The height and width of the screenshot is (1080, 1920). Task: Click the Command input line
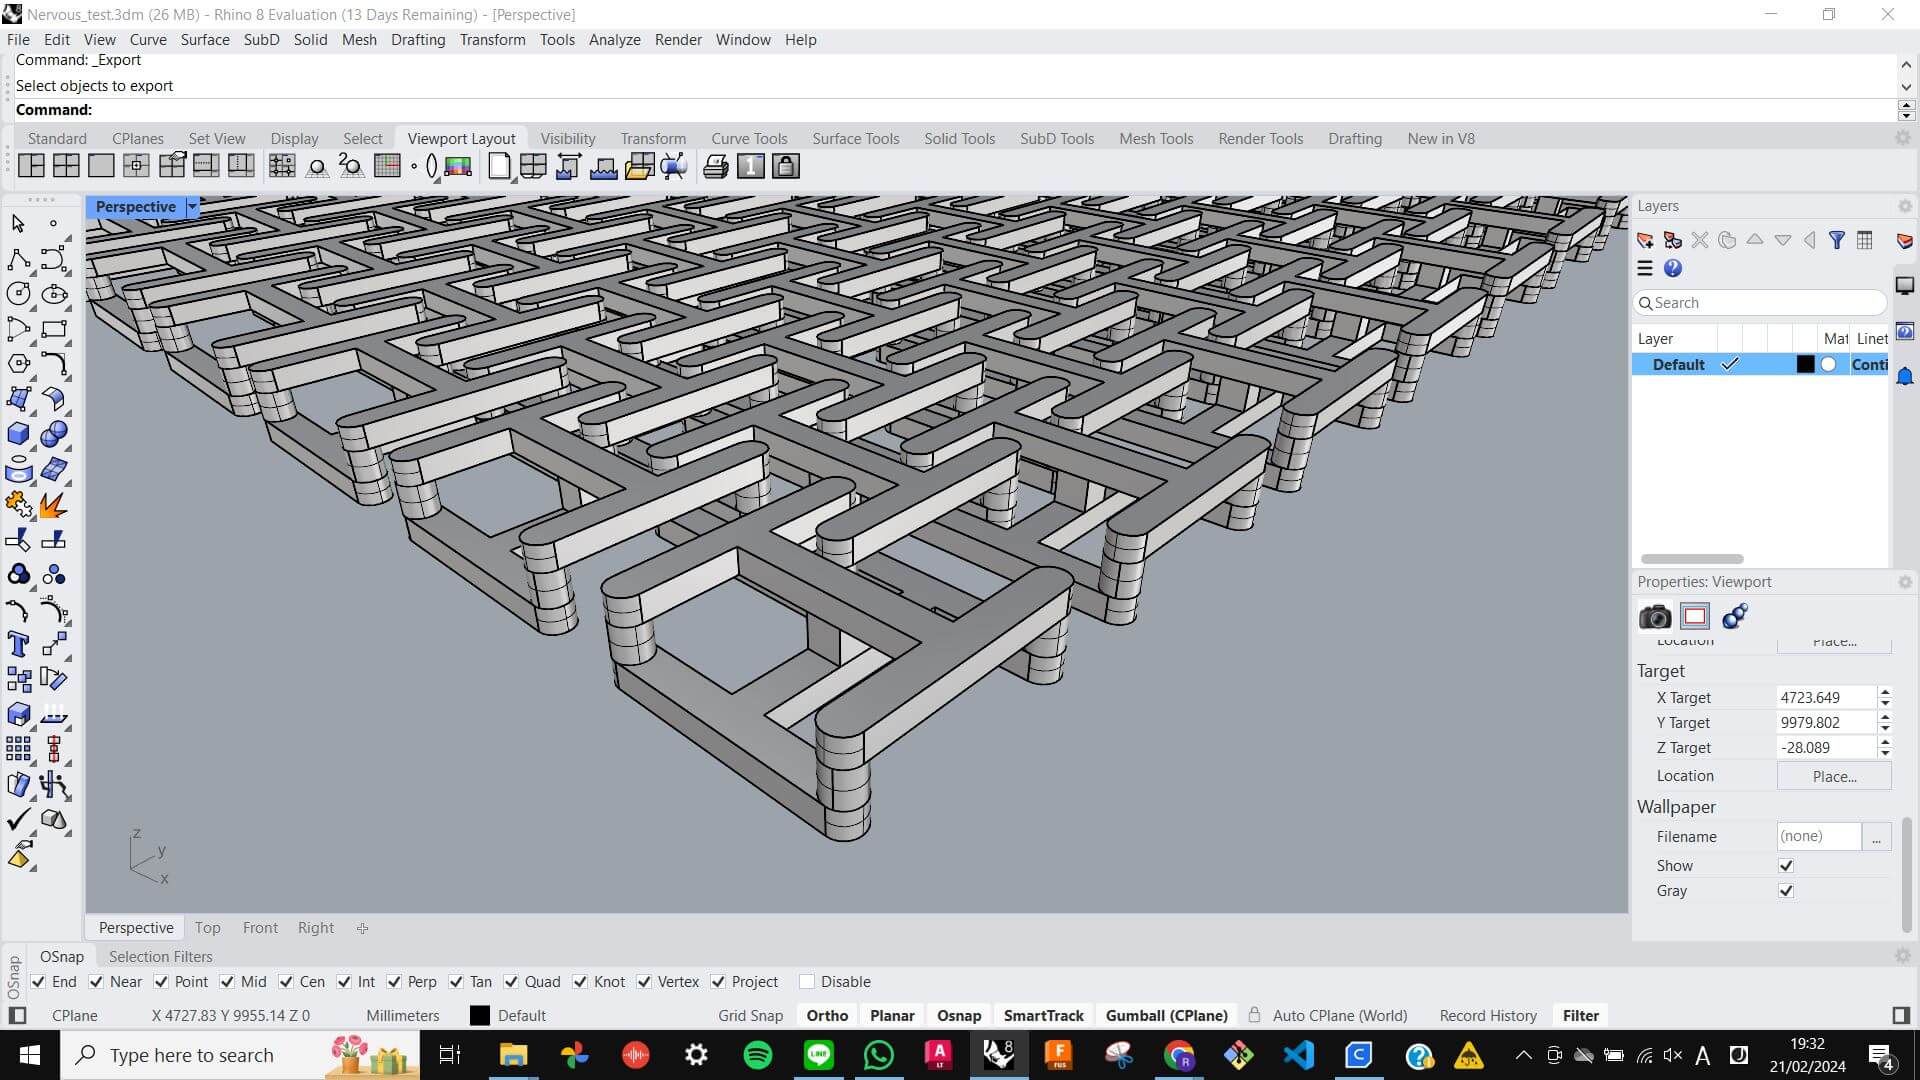[955, 110]
